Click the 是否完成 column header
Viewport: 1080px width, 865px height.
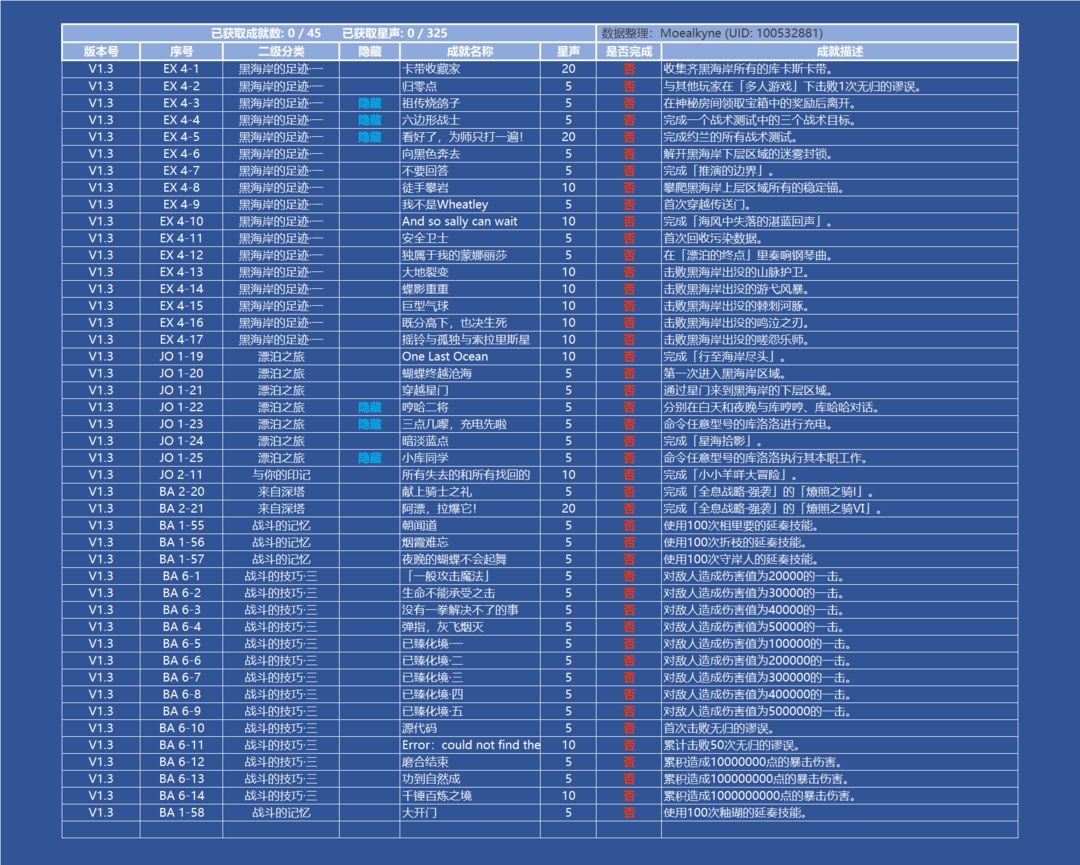629,51
